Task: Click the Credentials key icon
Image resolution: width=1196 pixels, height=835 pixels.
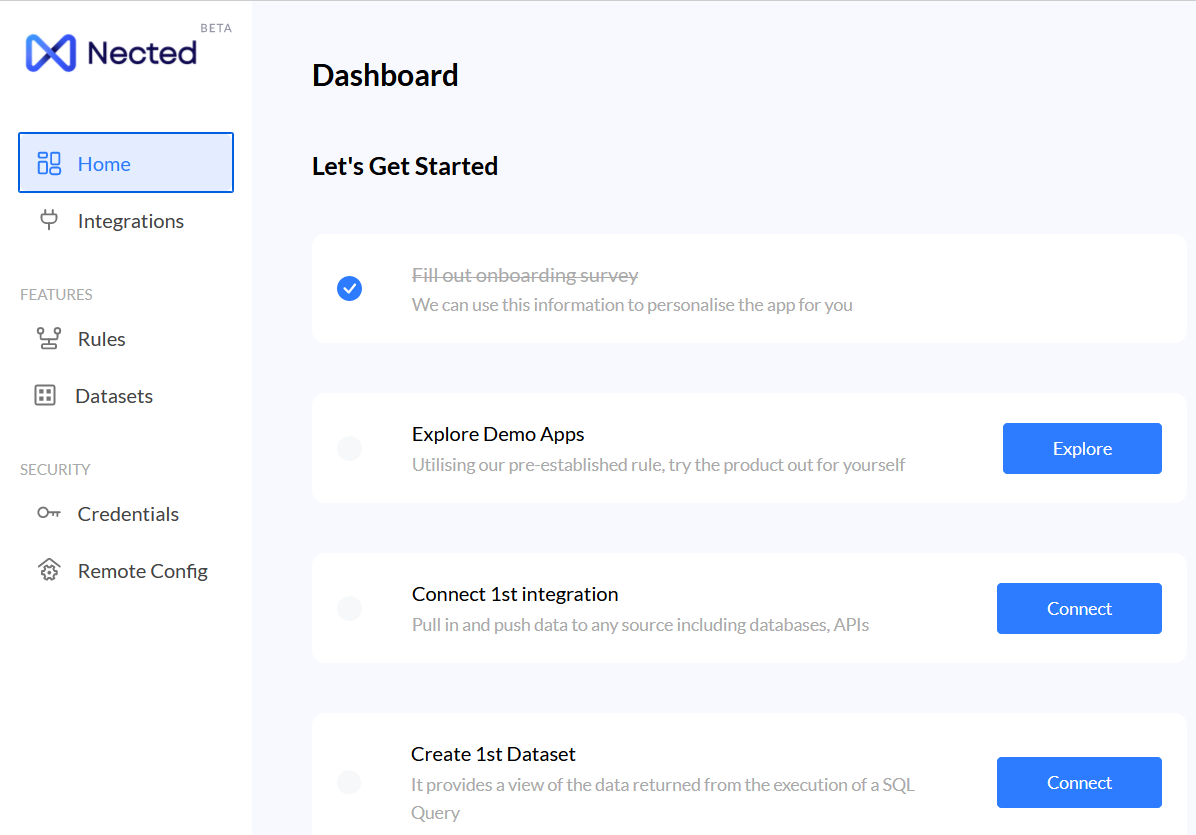Action: [x=49, y=513]
